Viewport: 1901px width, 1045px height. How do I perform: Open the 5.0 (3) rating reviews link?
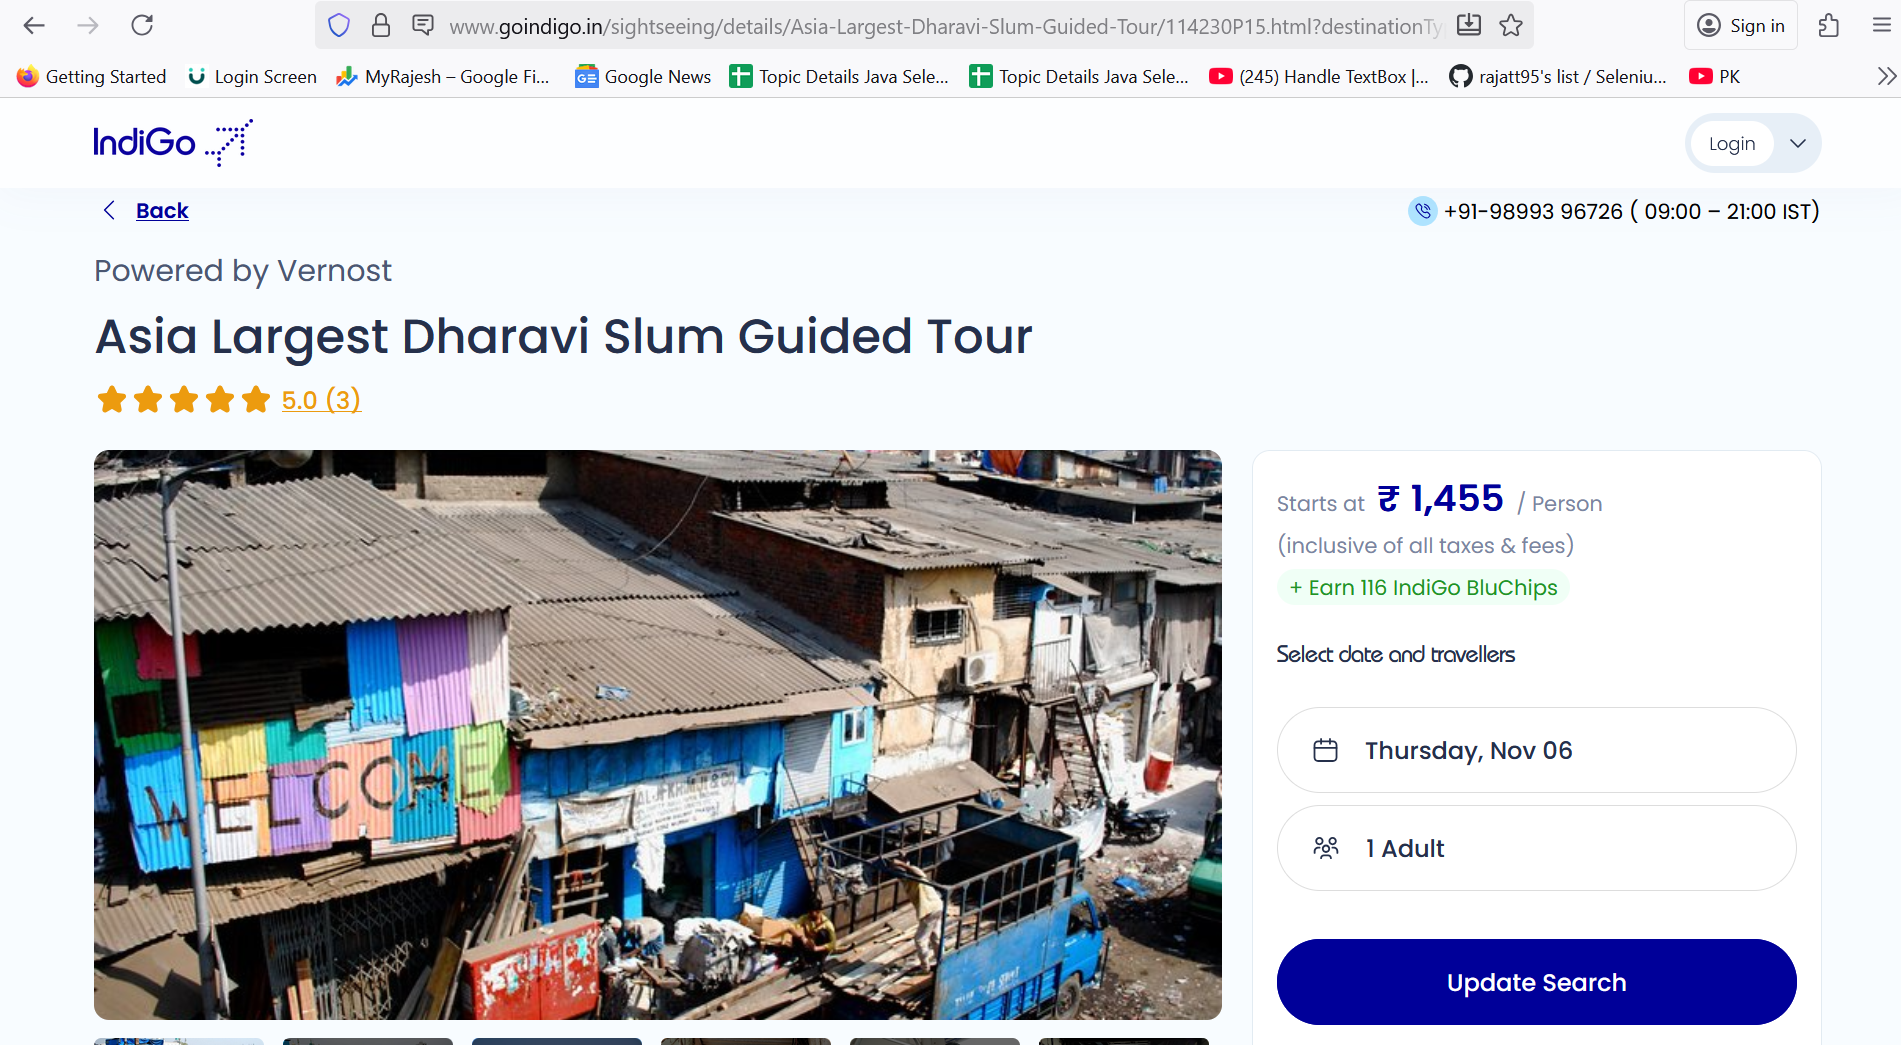point(321,400)
